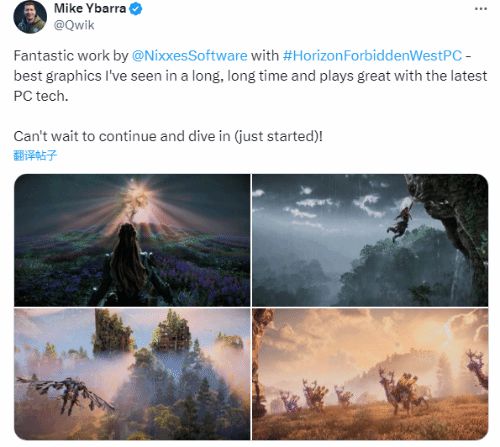Click the flying machine in the bottom-left photo
The width and height of the screenshot is (500, 447).
point(65,393)
